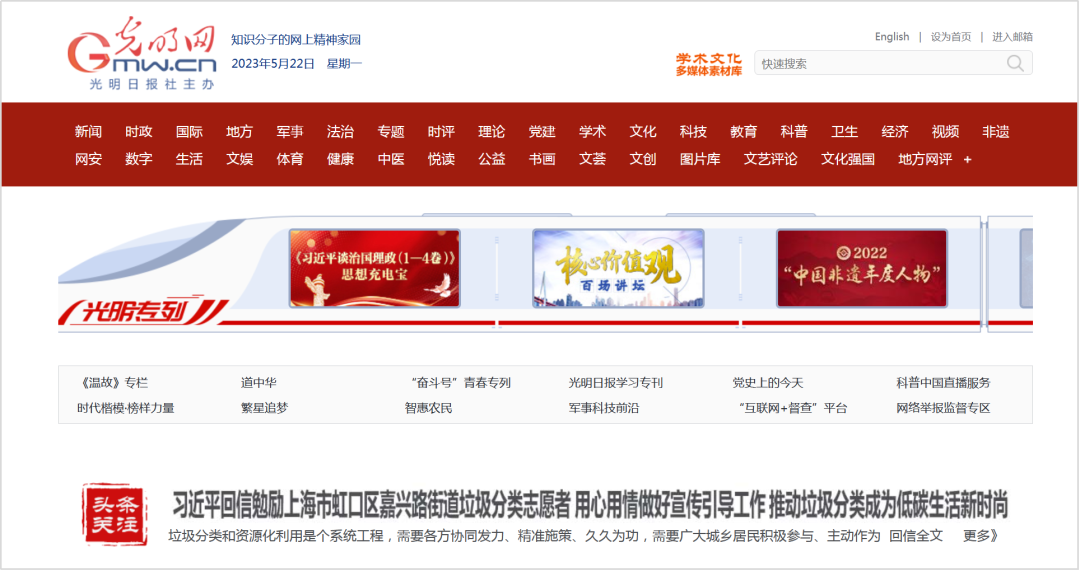This screenshot has width=1080, height=571.
Task: Click the 头条关注 red stamp icon
Action: pyautogui.click(x=115, y=515)
